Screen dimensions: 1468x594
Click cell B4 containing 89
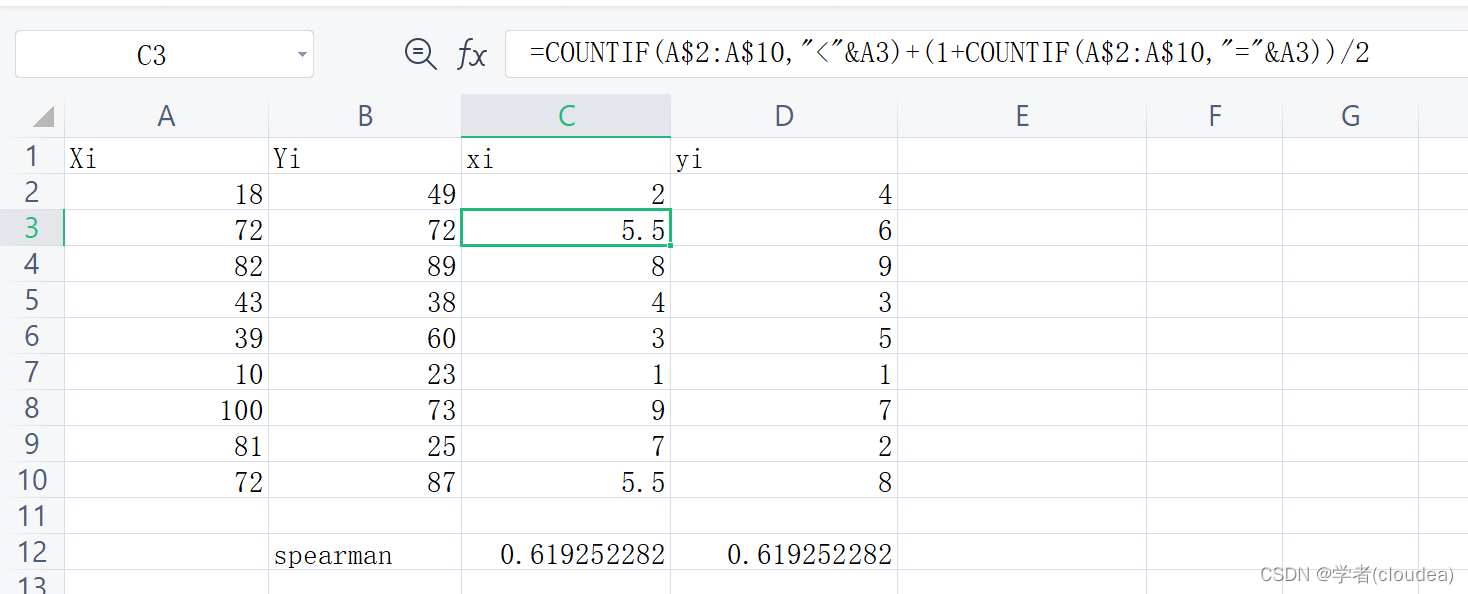coord(365,264)
